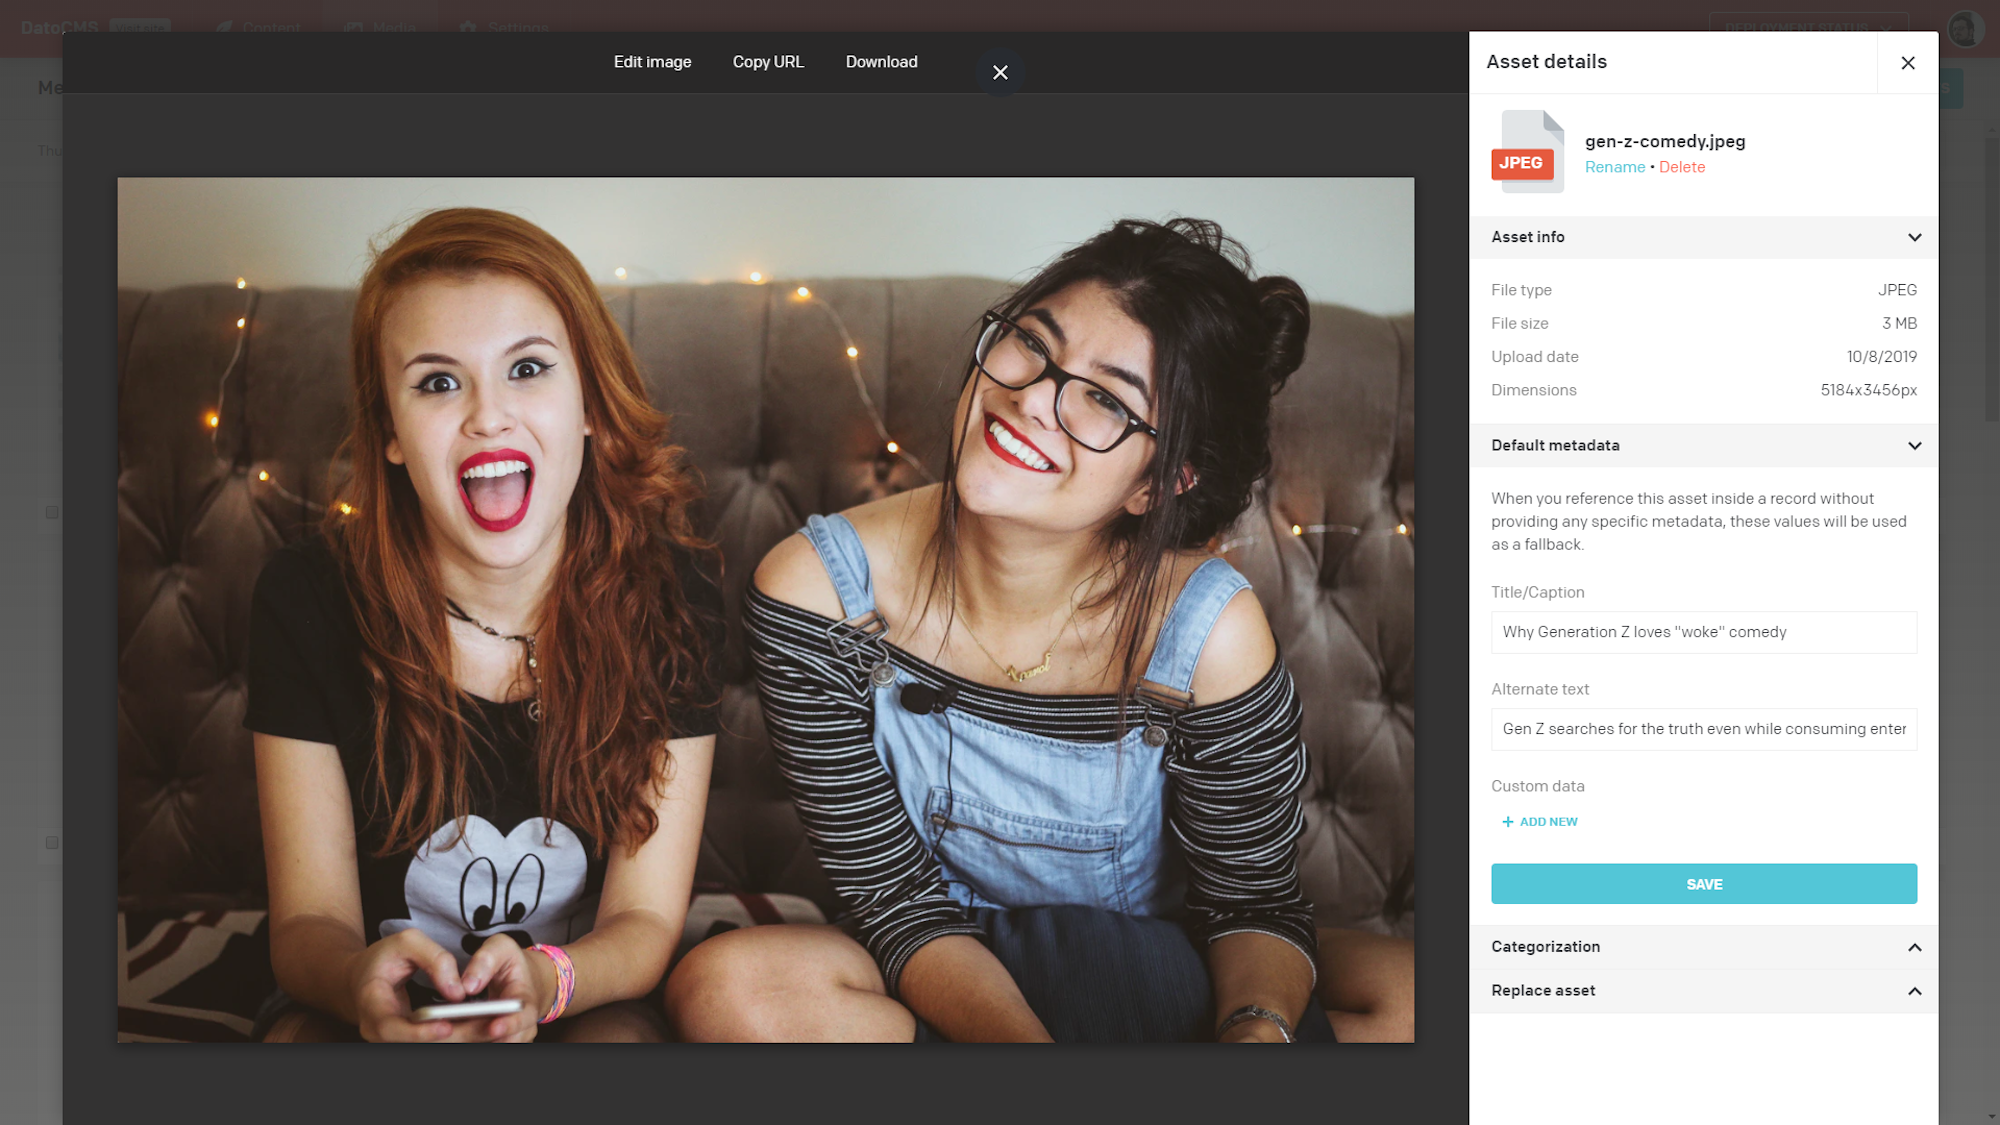Click into the Alternate text input field
The height and width of the screenshot is (1125, 2000).
pyautogui.click(x=1704, y=729)
